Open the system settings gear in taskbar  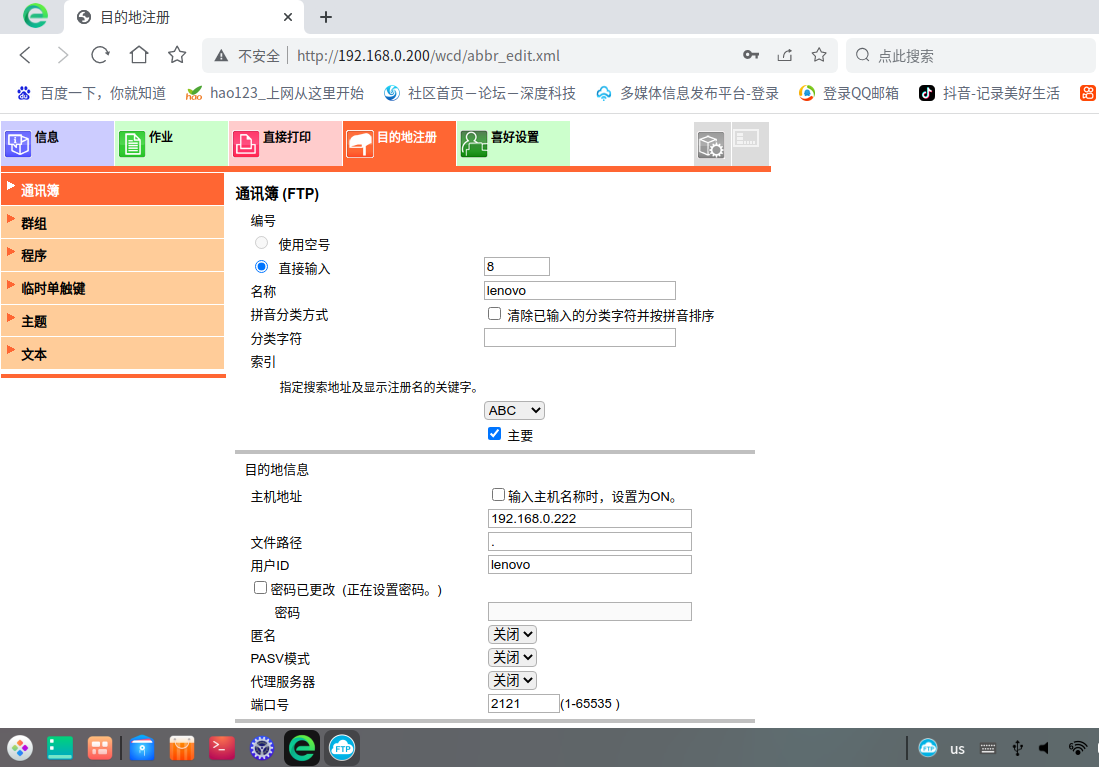tap(262, 748)
